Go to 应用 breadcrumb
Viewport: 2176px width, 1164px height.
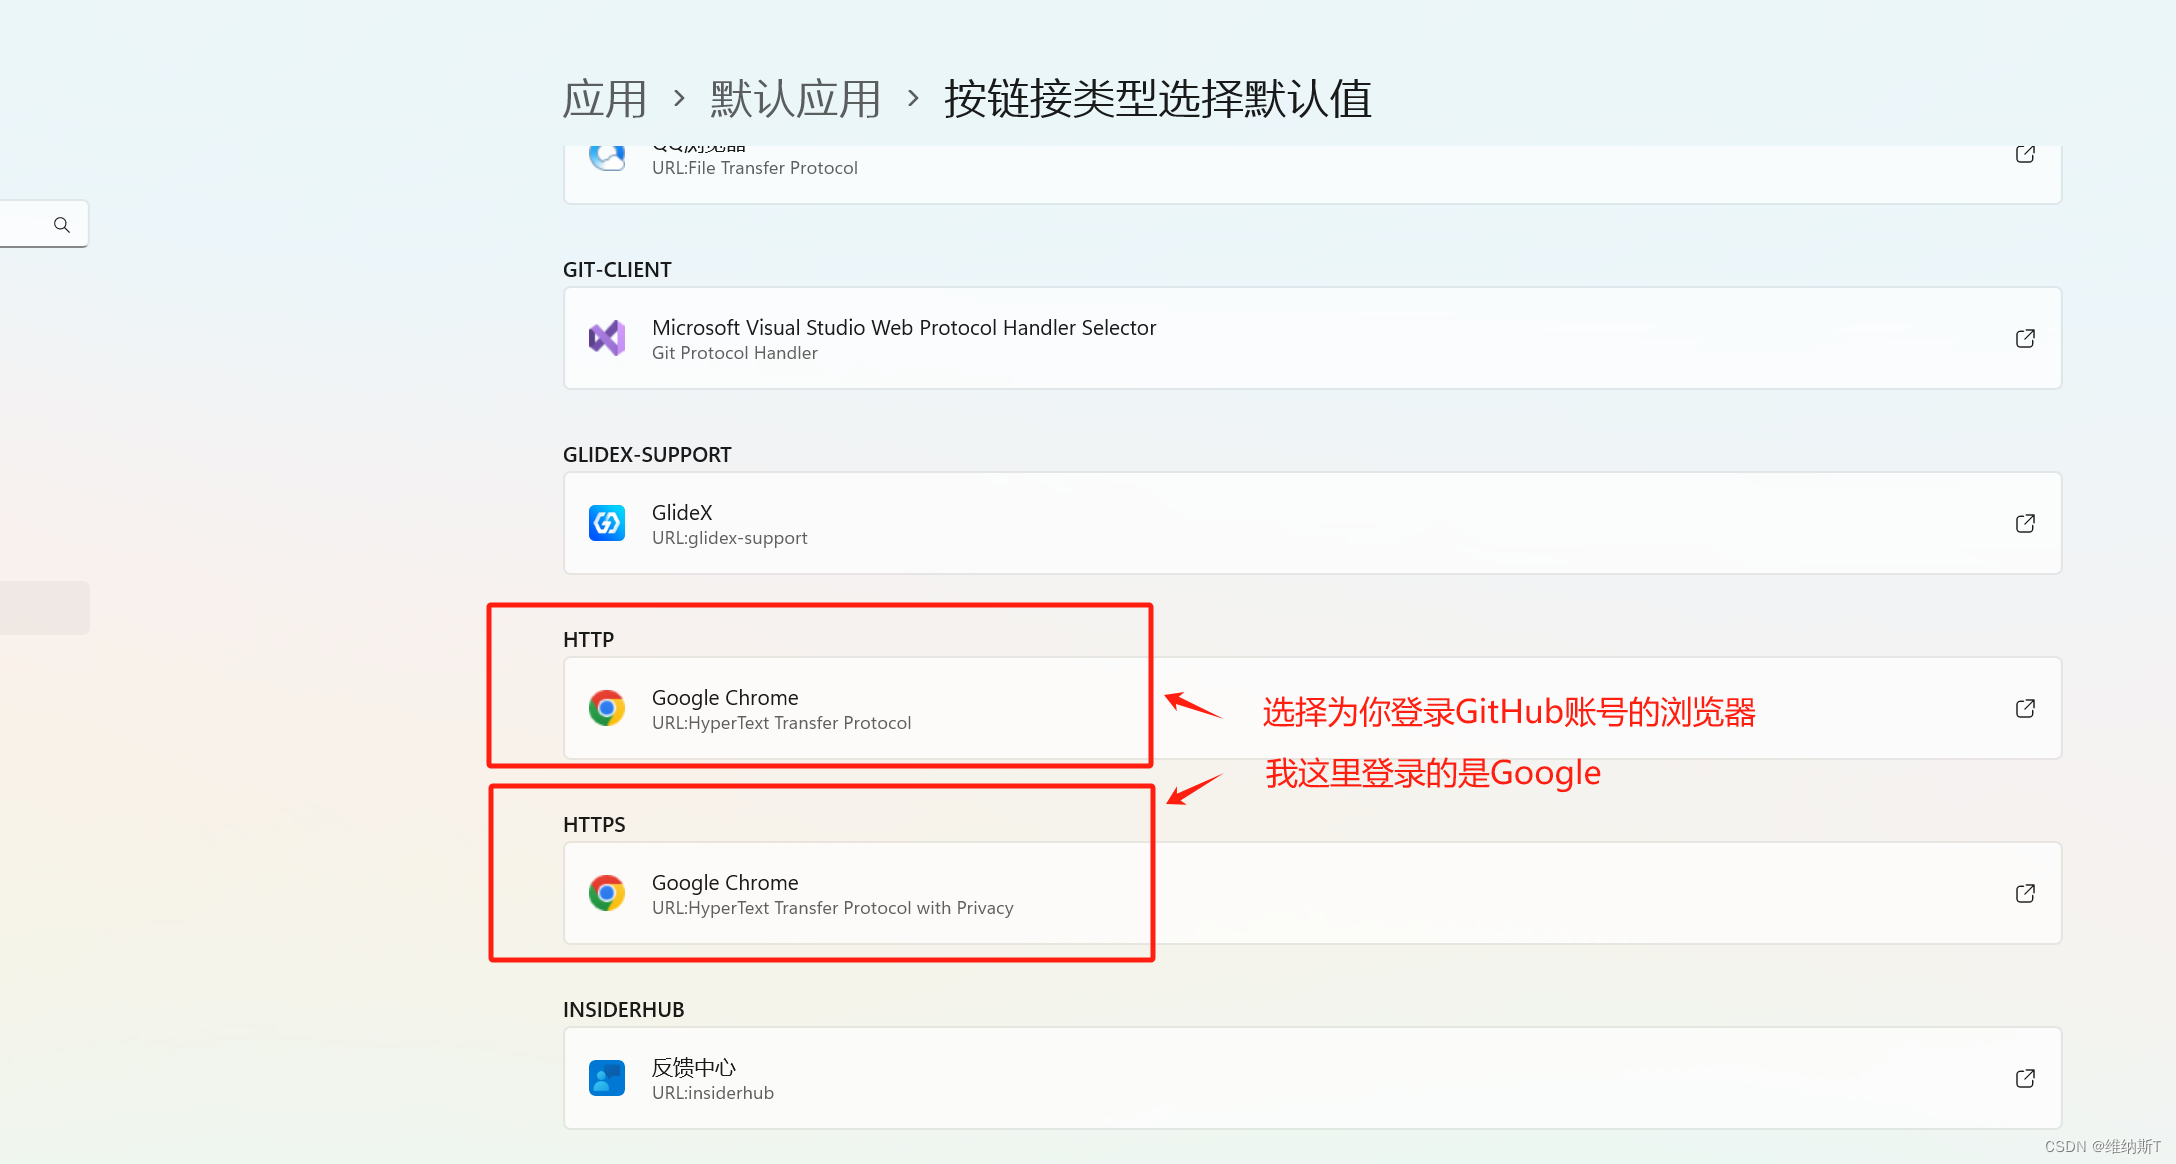click(604, 99)
